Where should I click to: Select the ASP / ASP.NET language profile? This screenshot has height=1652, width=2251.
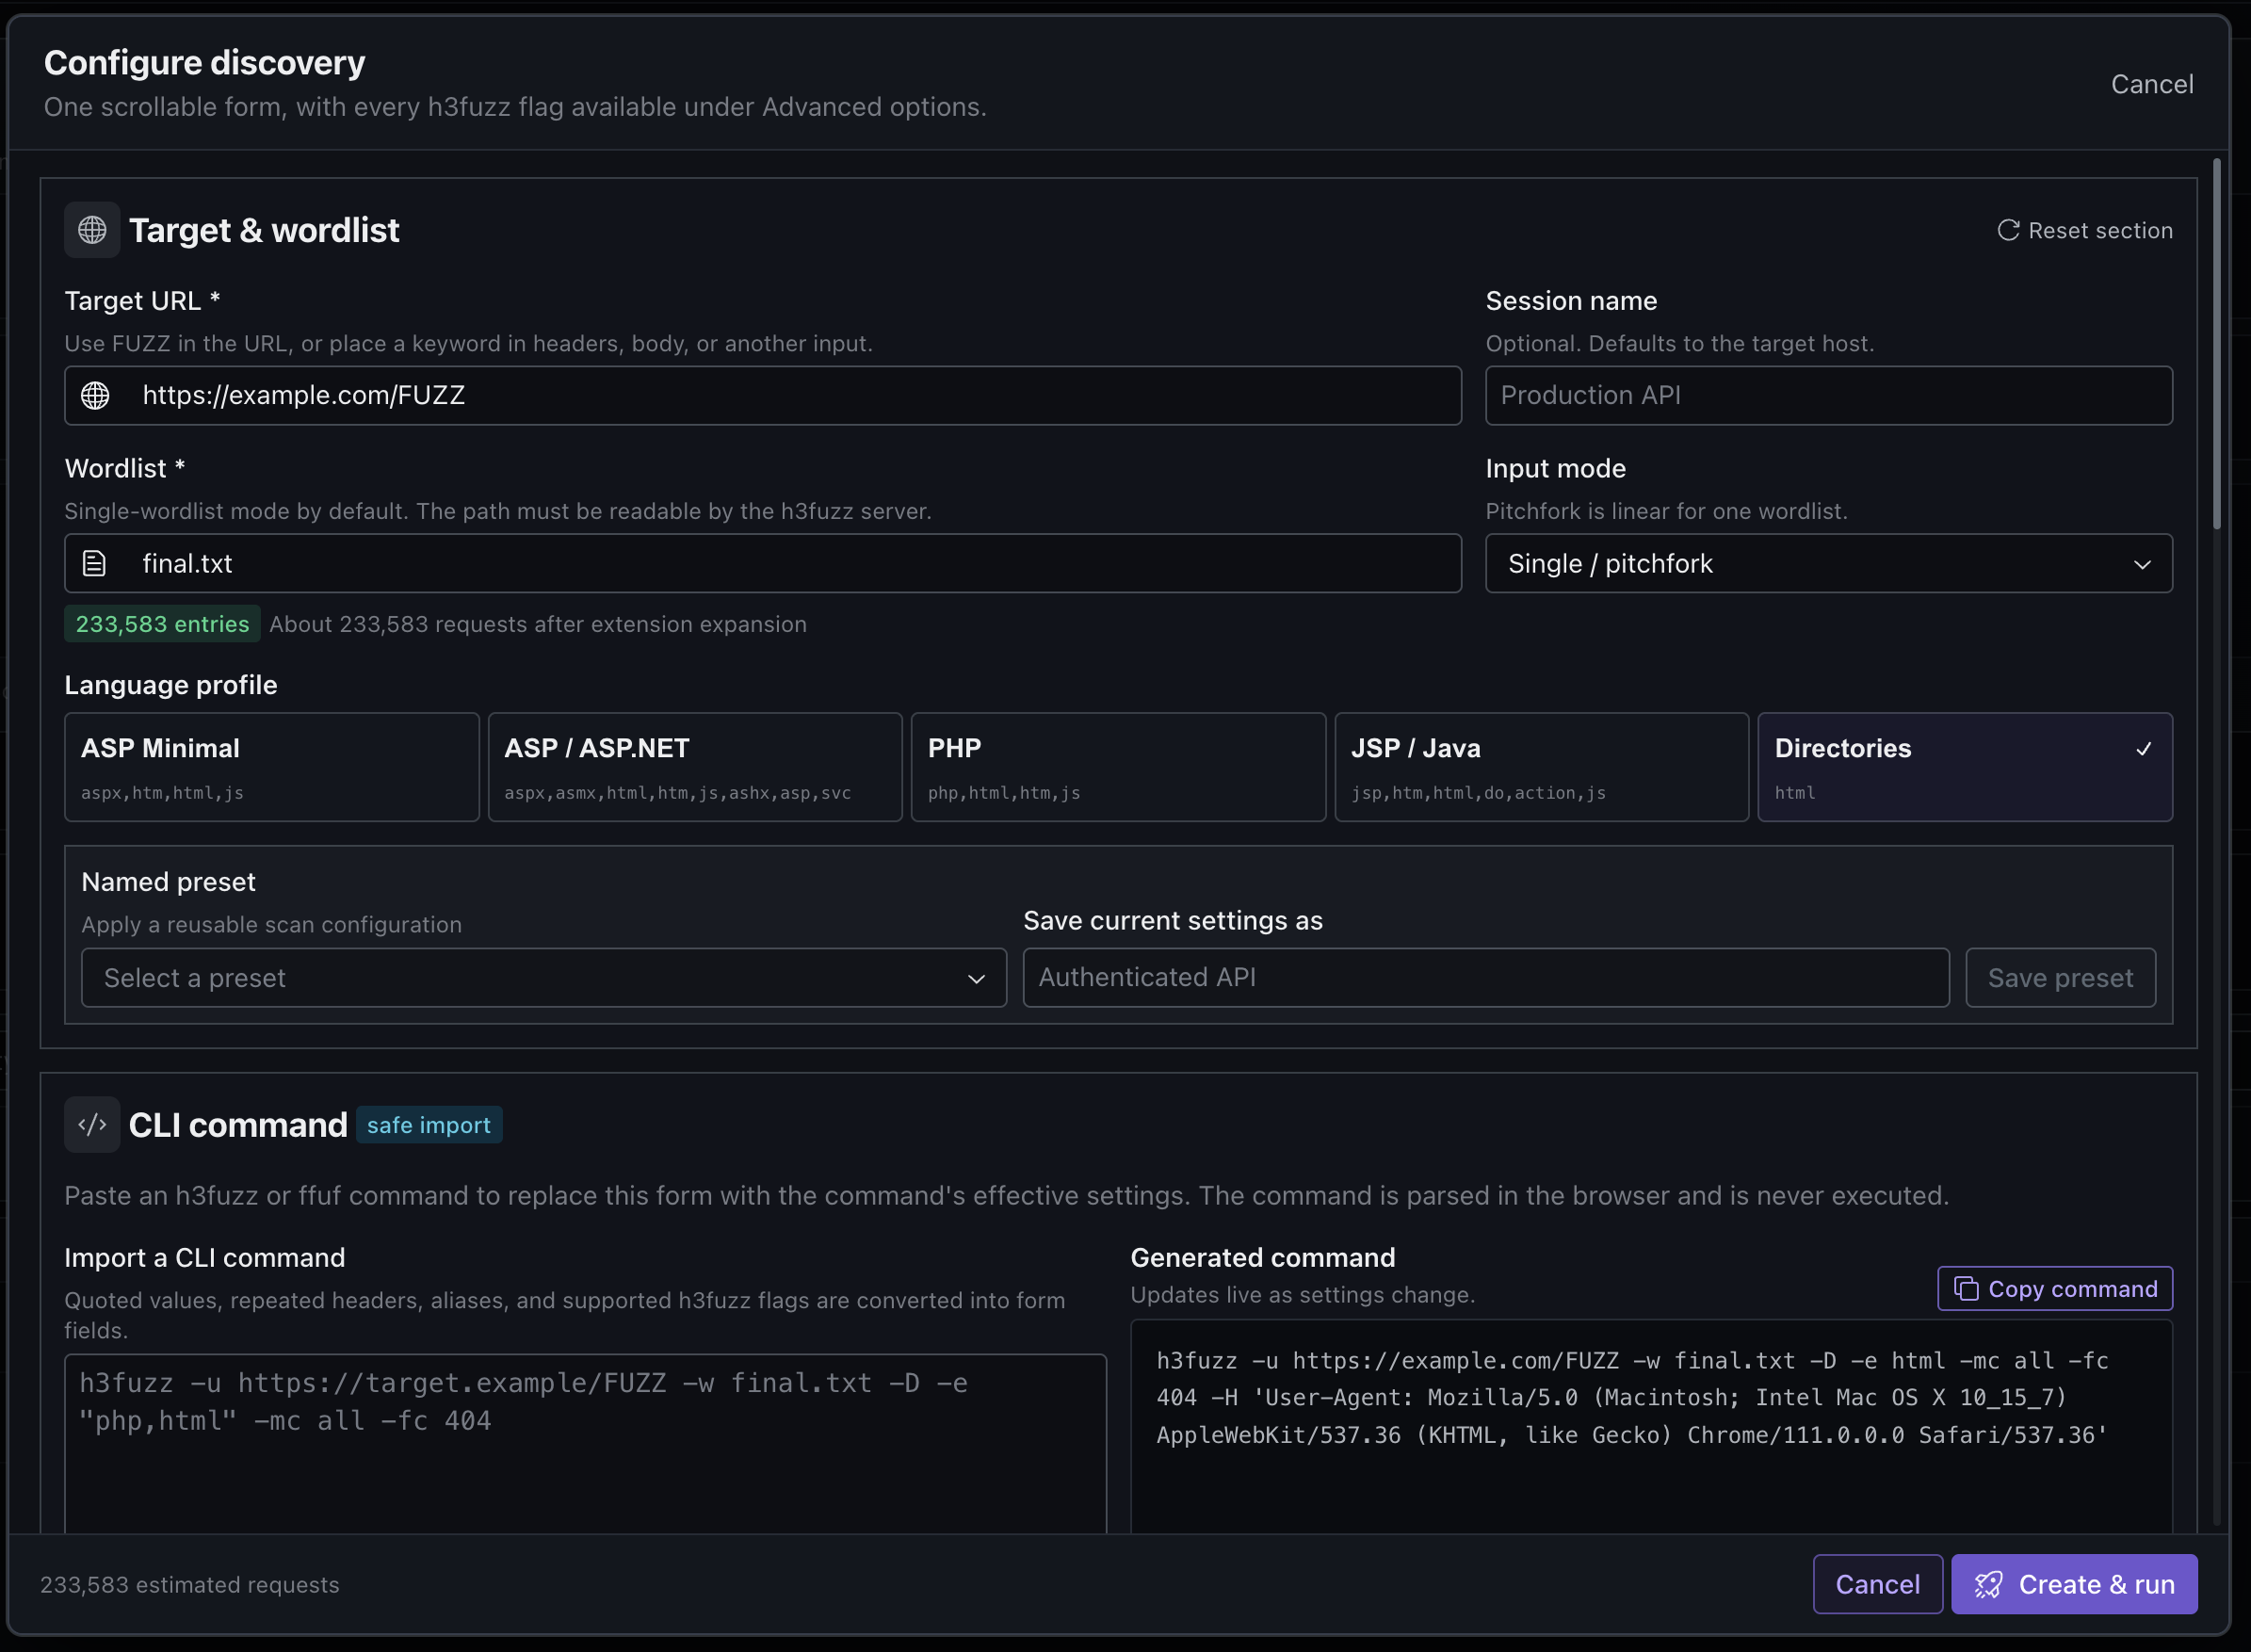[695, 767]
